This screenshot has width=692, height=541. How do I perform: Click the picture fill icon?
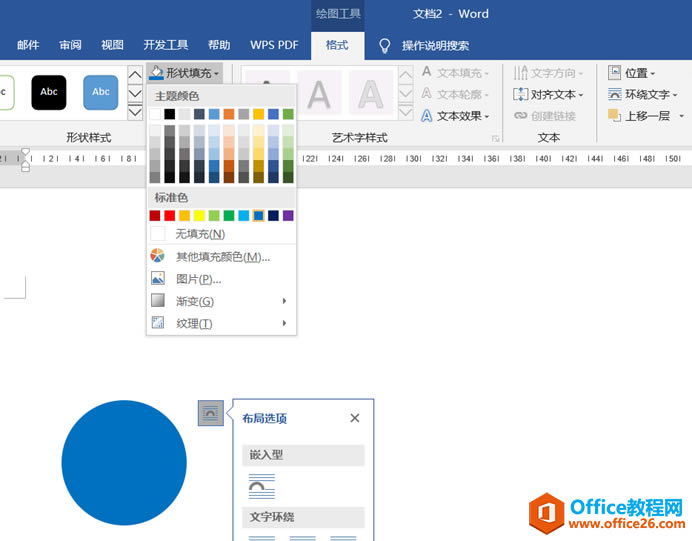[x=158, y=278]
